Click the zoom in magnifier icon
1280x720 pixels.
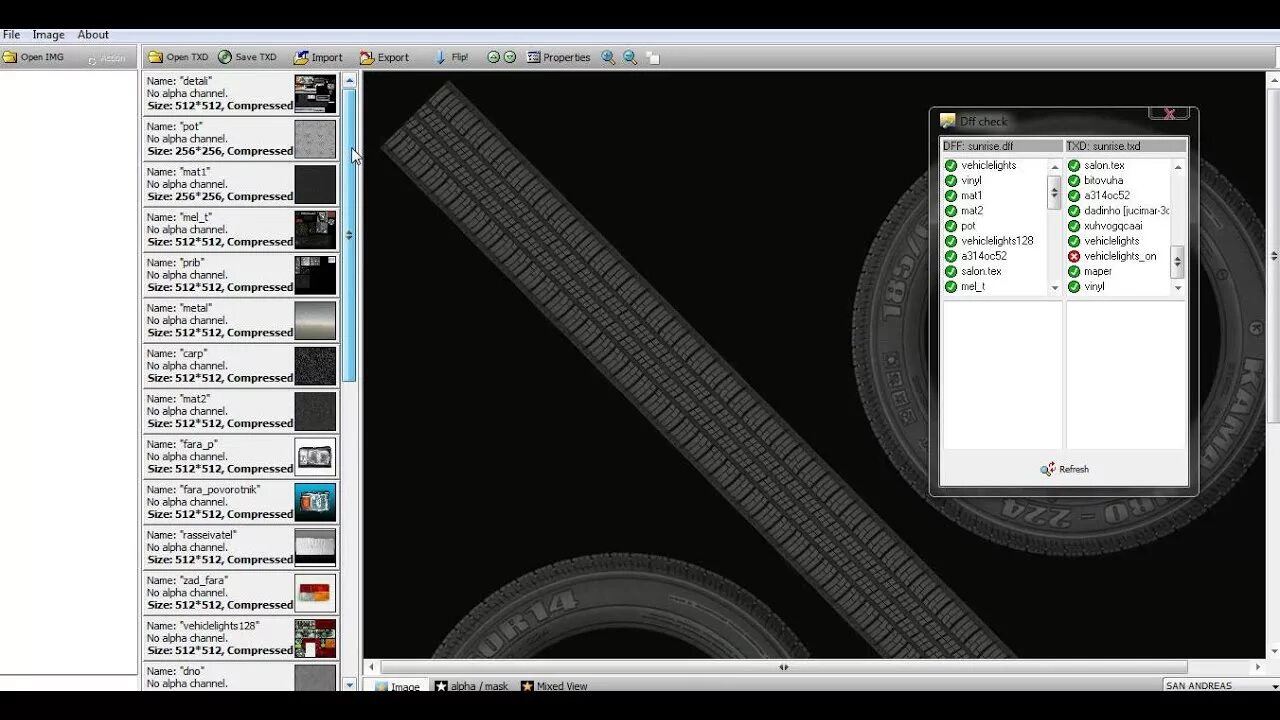608,58
